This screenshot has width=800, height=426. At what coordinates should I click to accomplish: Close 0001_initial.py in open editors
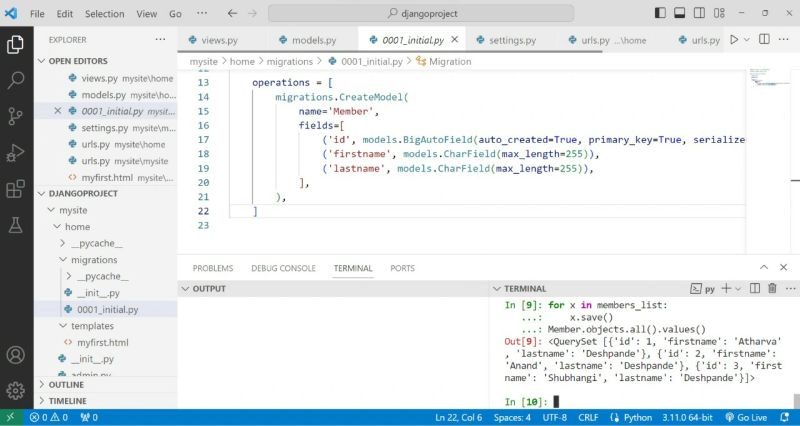pos(58,111)
